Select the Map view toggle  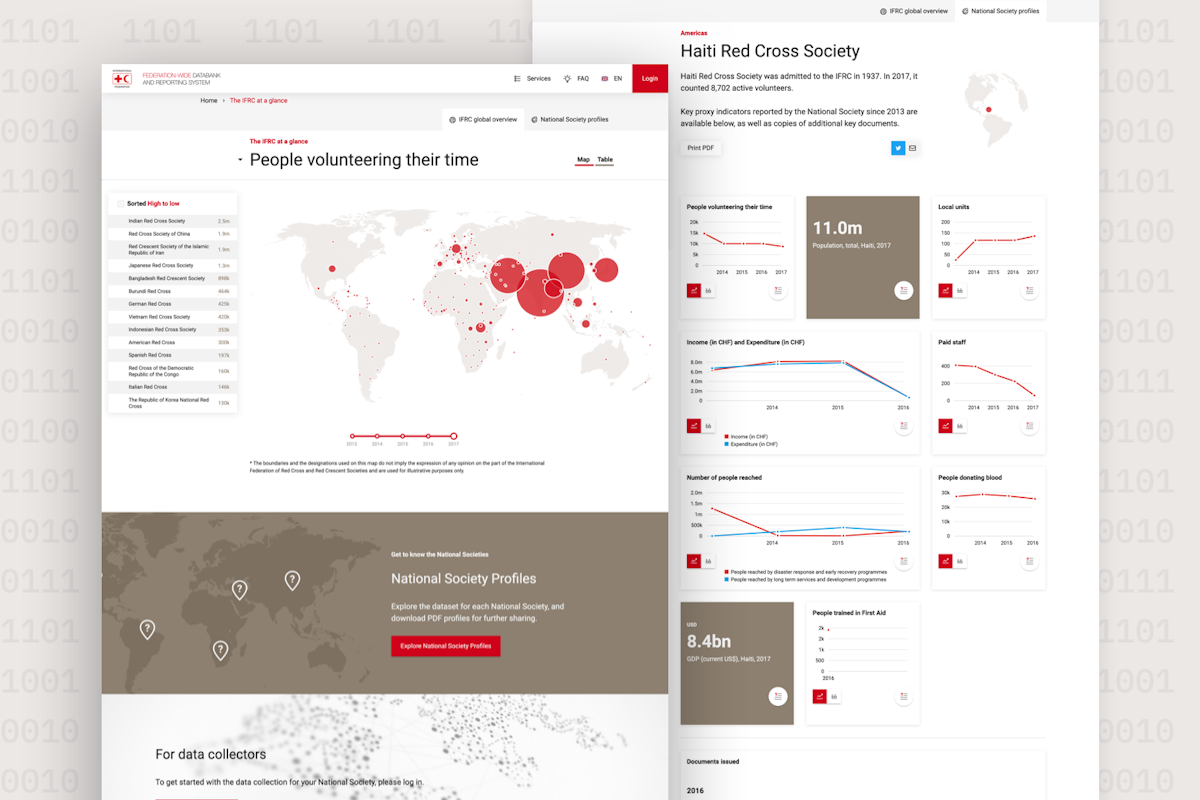583,160
